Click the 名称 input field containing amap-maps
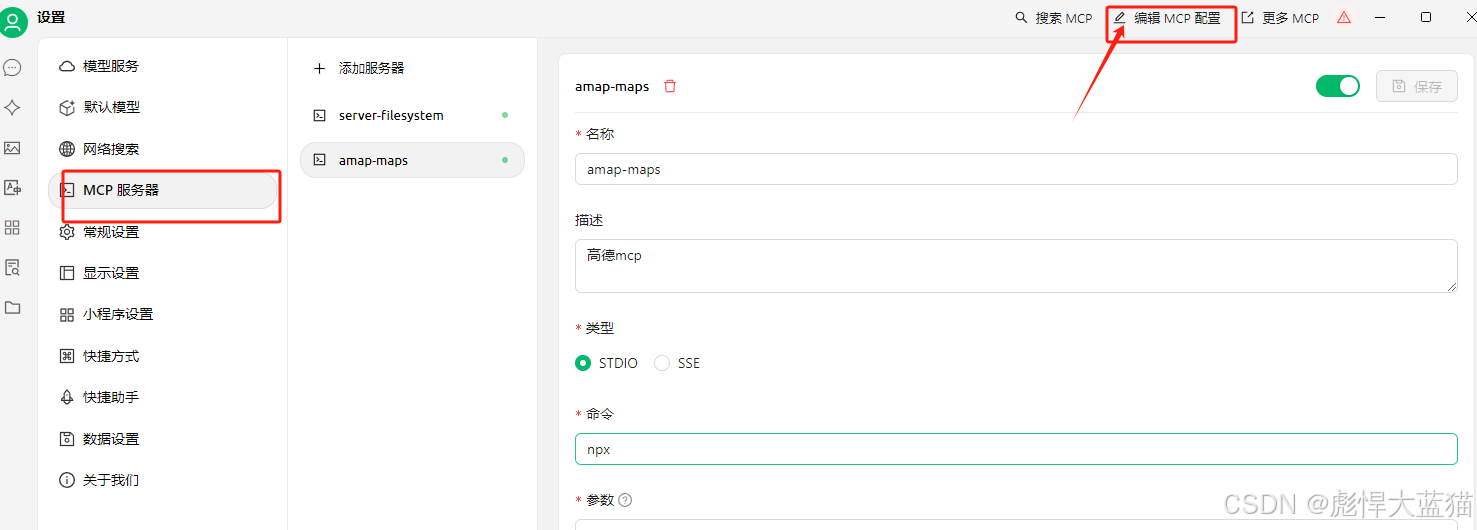 click(1016, 169)
